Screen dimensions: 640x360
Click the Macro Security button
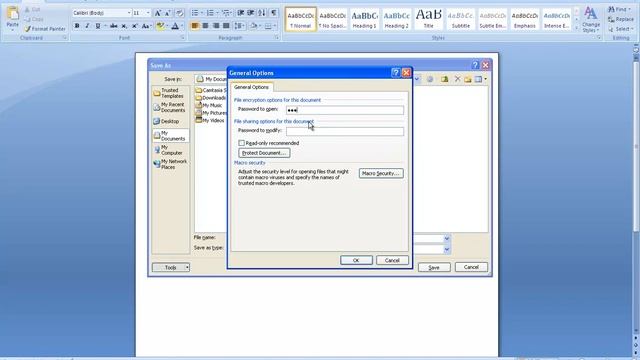point(381,173)
